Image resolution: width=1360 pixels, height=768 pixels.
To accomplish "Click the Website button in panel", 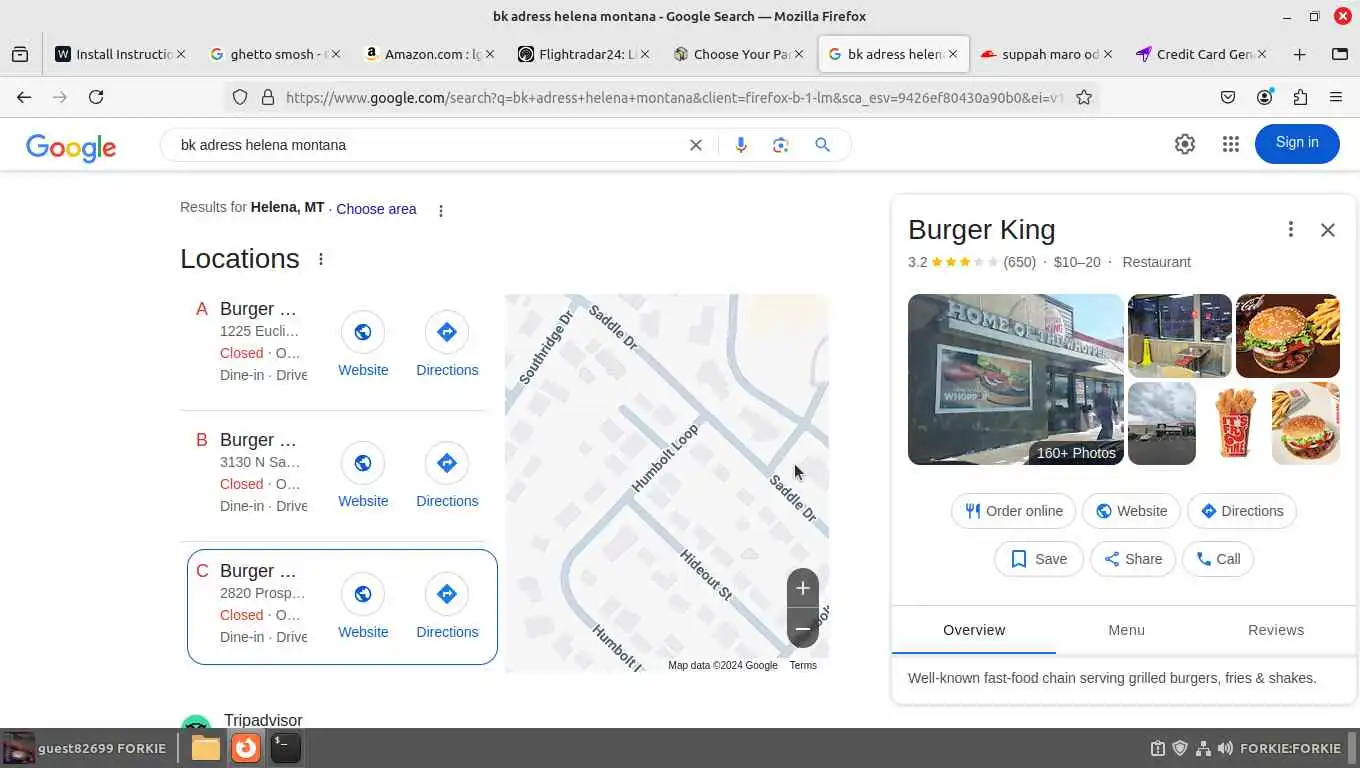I will [1131, 511].
